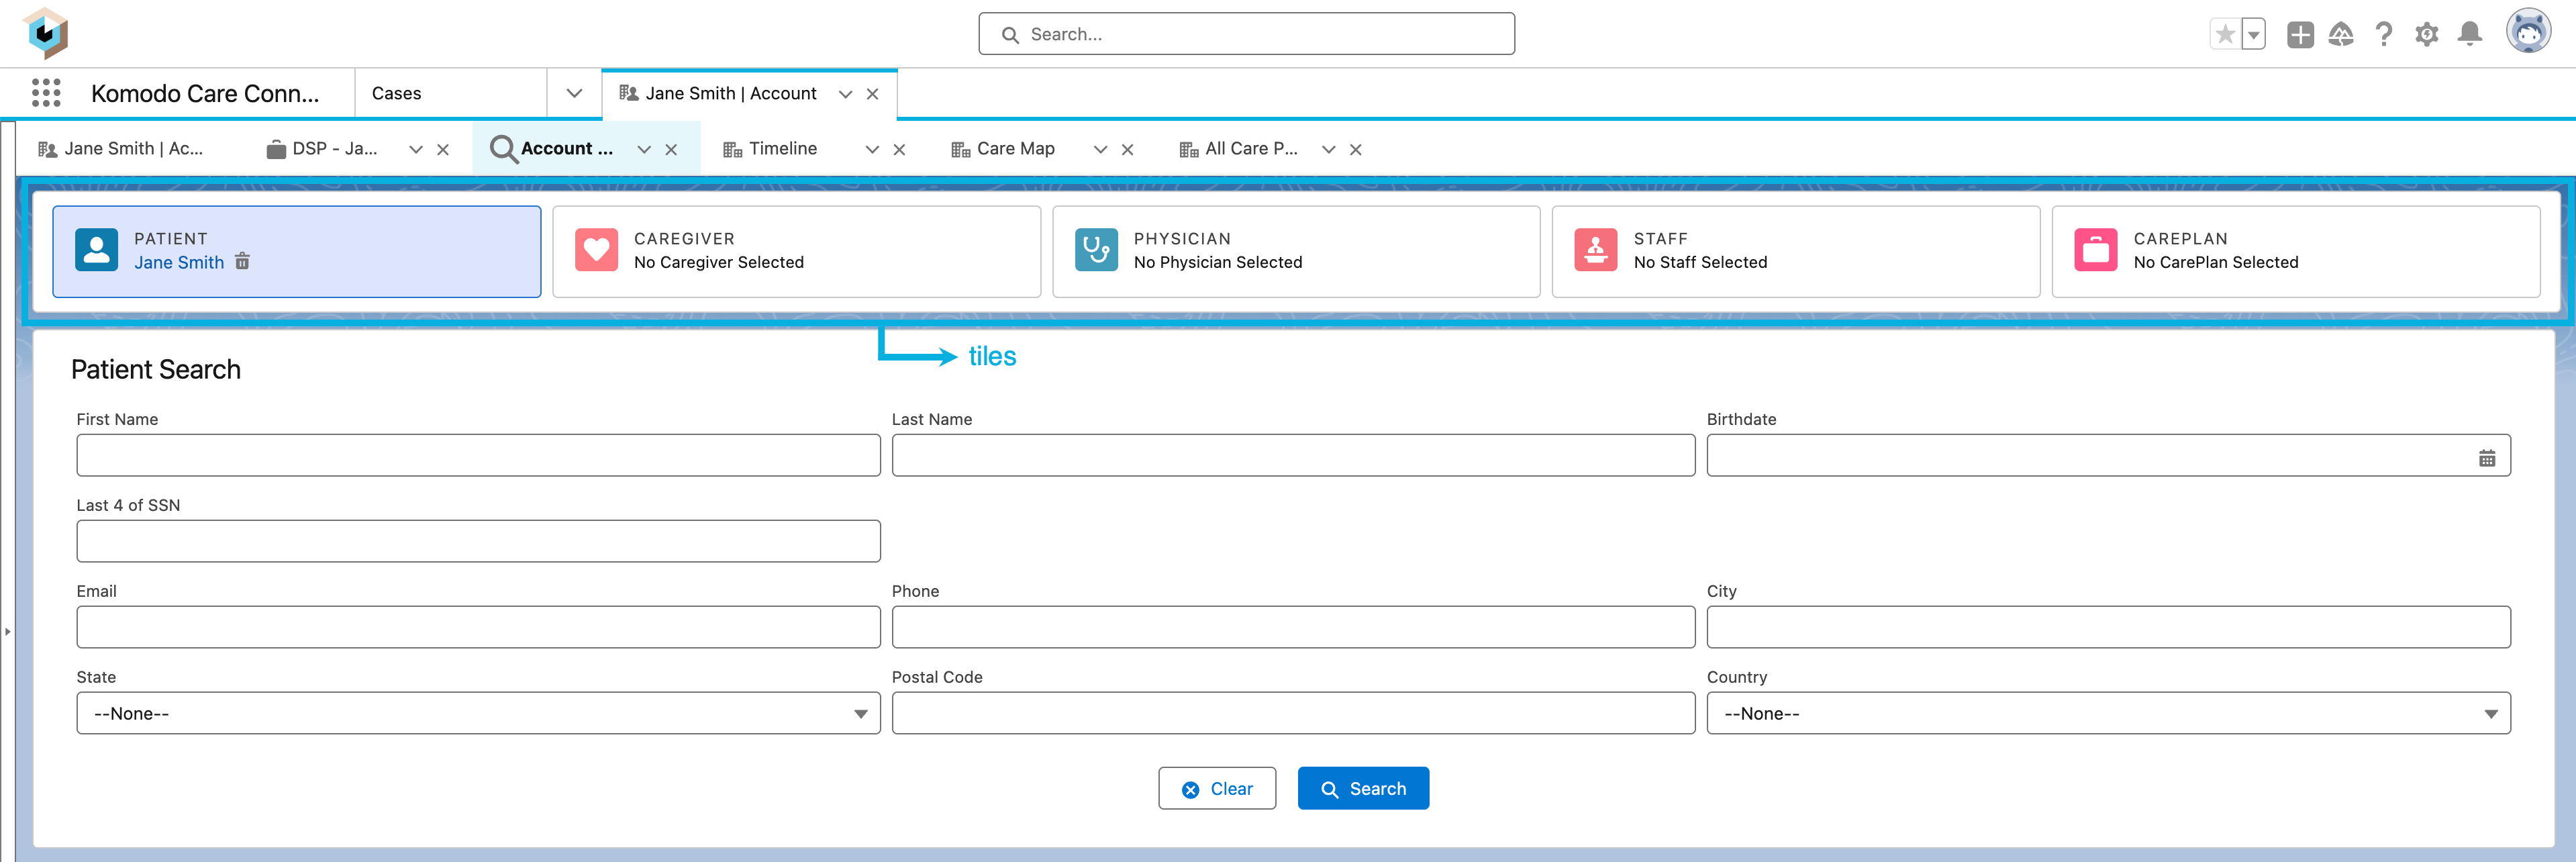Image resolution: width=2576 pixels, height=862 pixels.
Task: Click the First Name input field
Action: (478, 455)
